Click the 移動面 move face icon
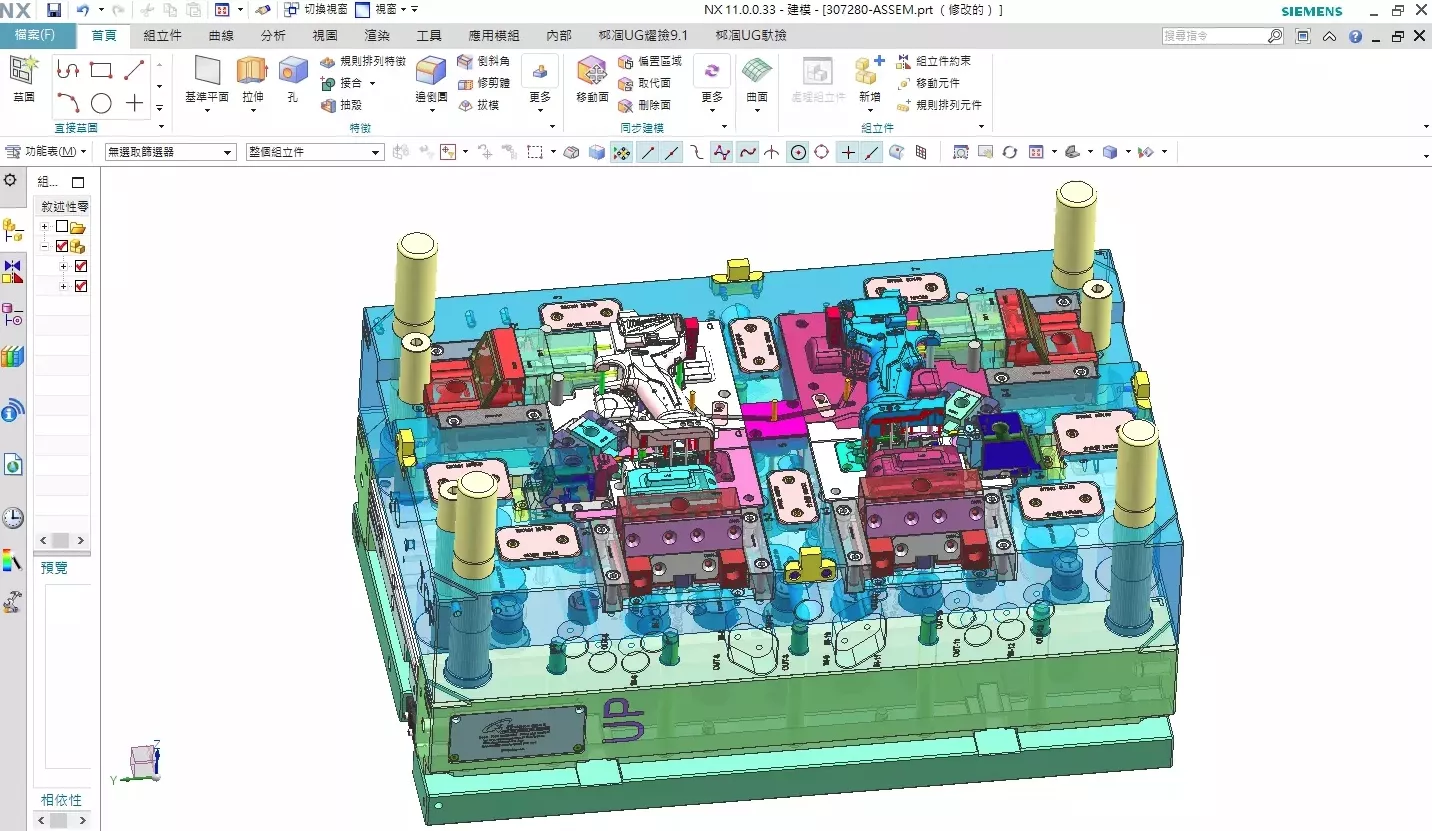The height and width of the screenshot is (831, 1432). 592,79
